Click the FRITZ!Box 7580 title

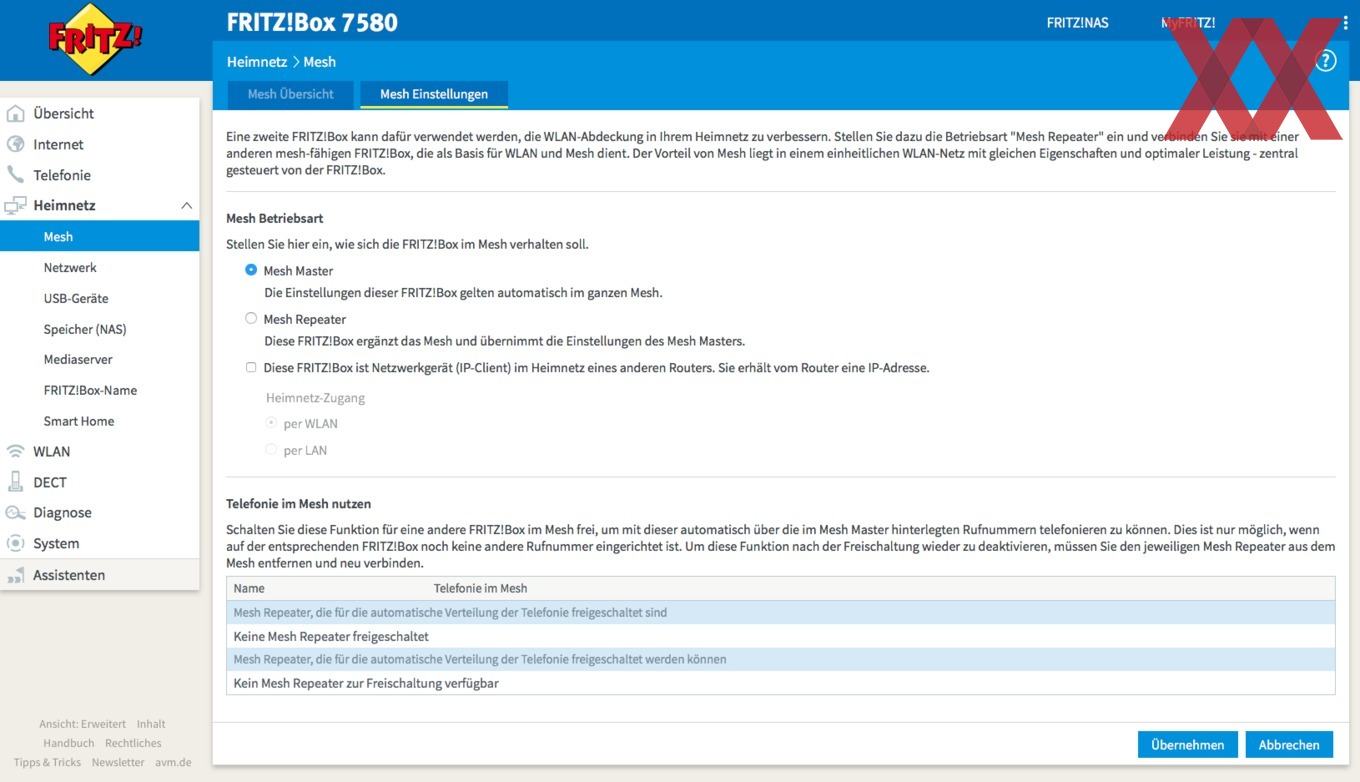click(x=312, y=22)
